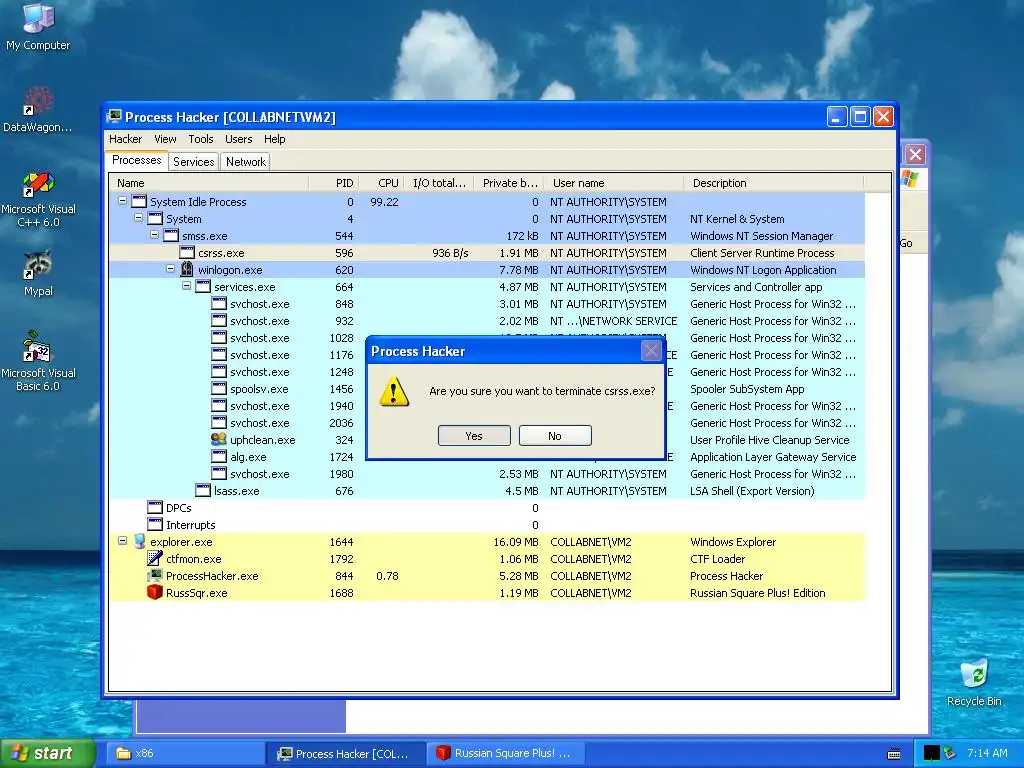Select the Microsoft Visual Basic 6.0 icon
The height and width of the screenshot is (768, 1024).
pyautogui.click(x=38, y=361)
